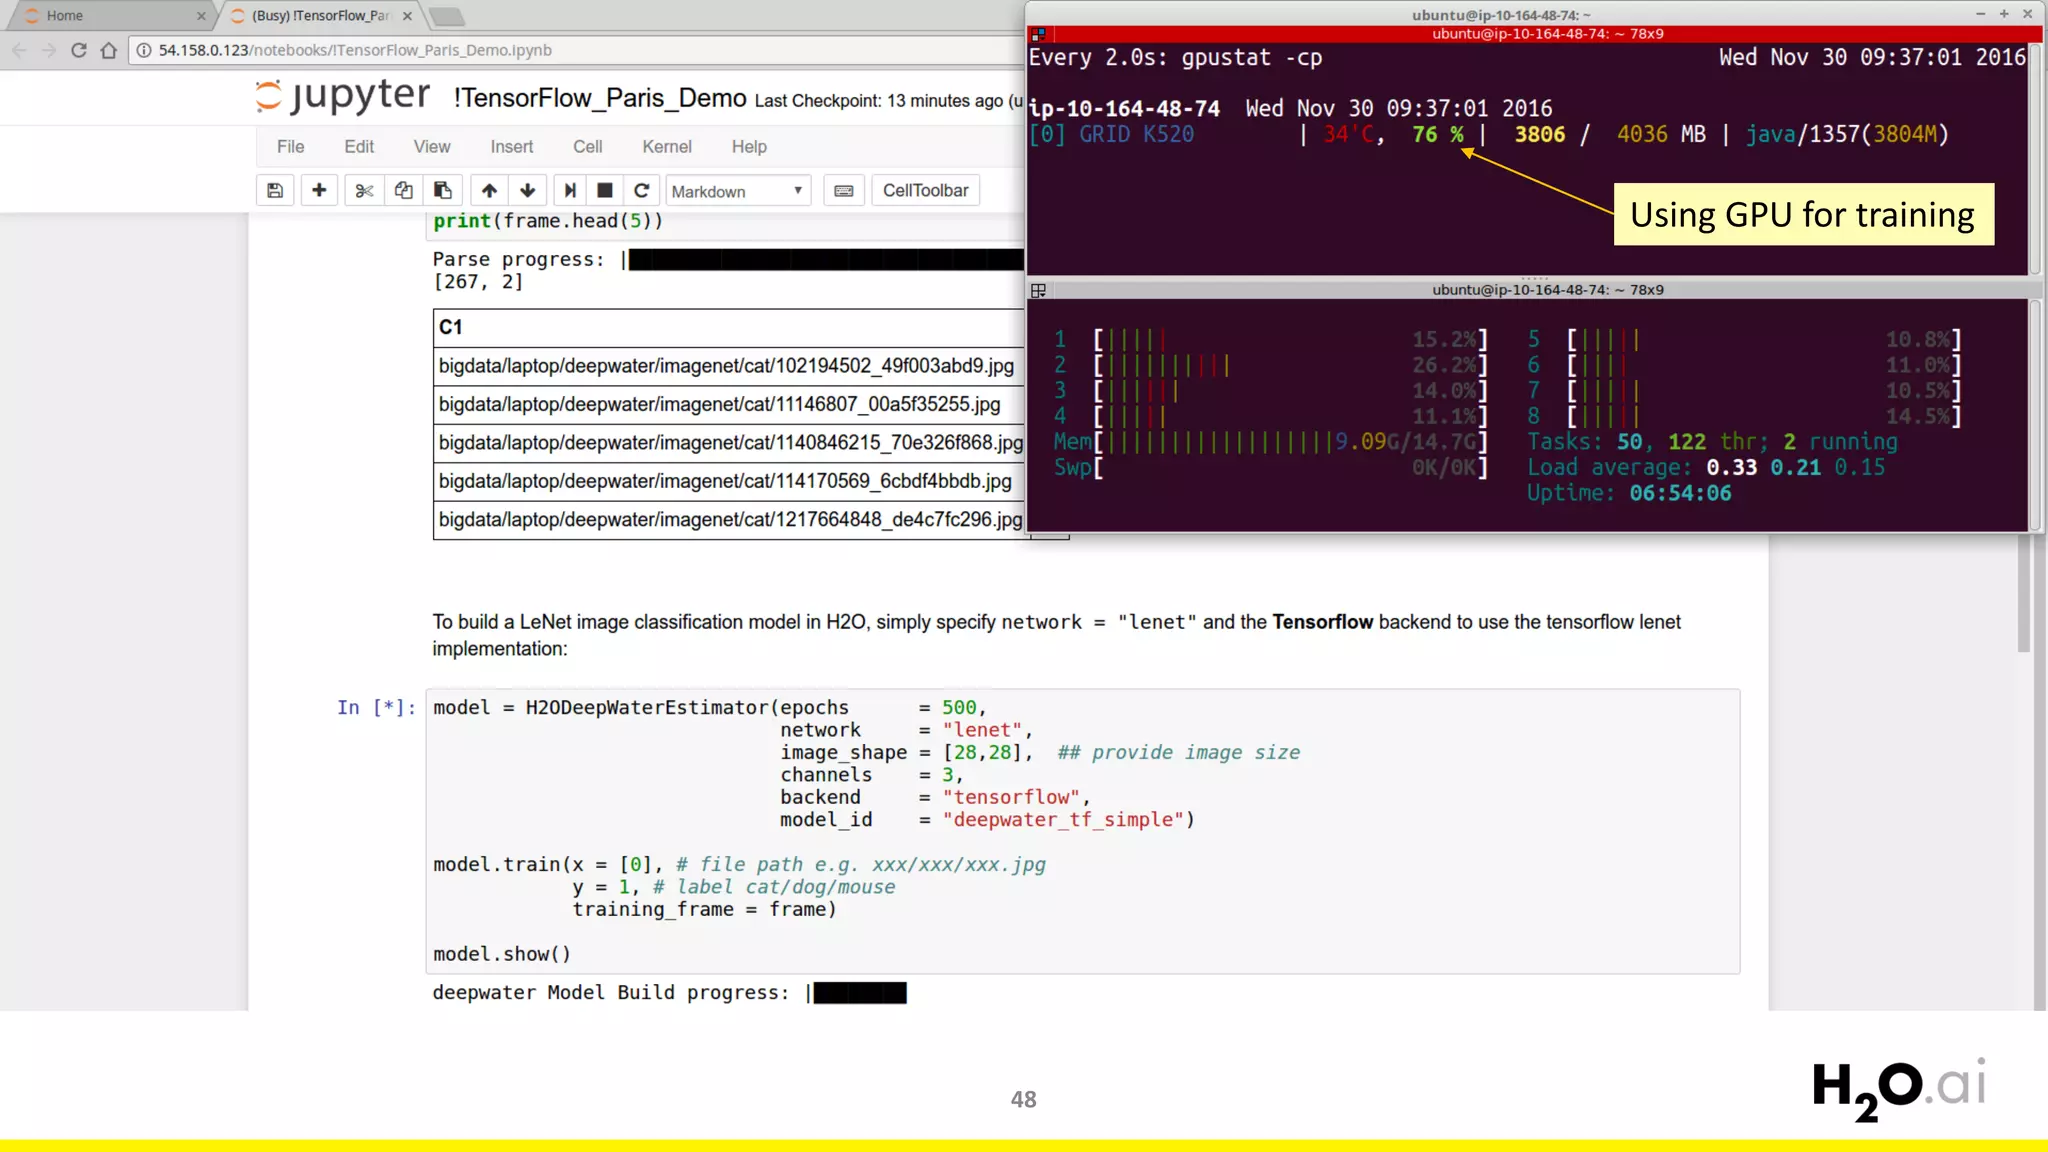The height and width of the screenshot is (1152, 2048).
Task: Cut selected cells with the scissors icon
Action: (x=364, y=191)
